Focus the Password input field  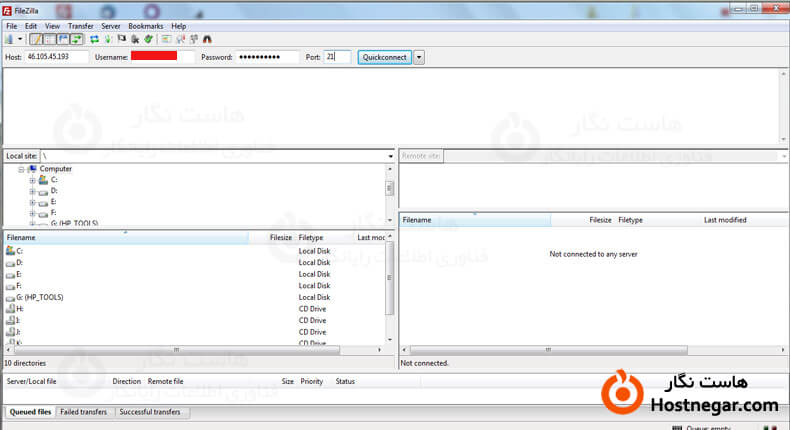point(267,57)
